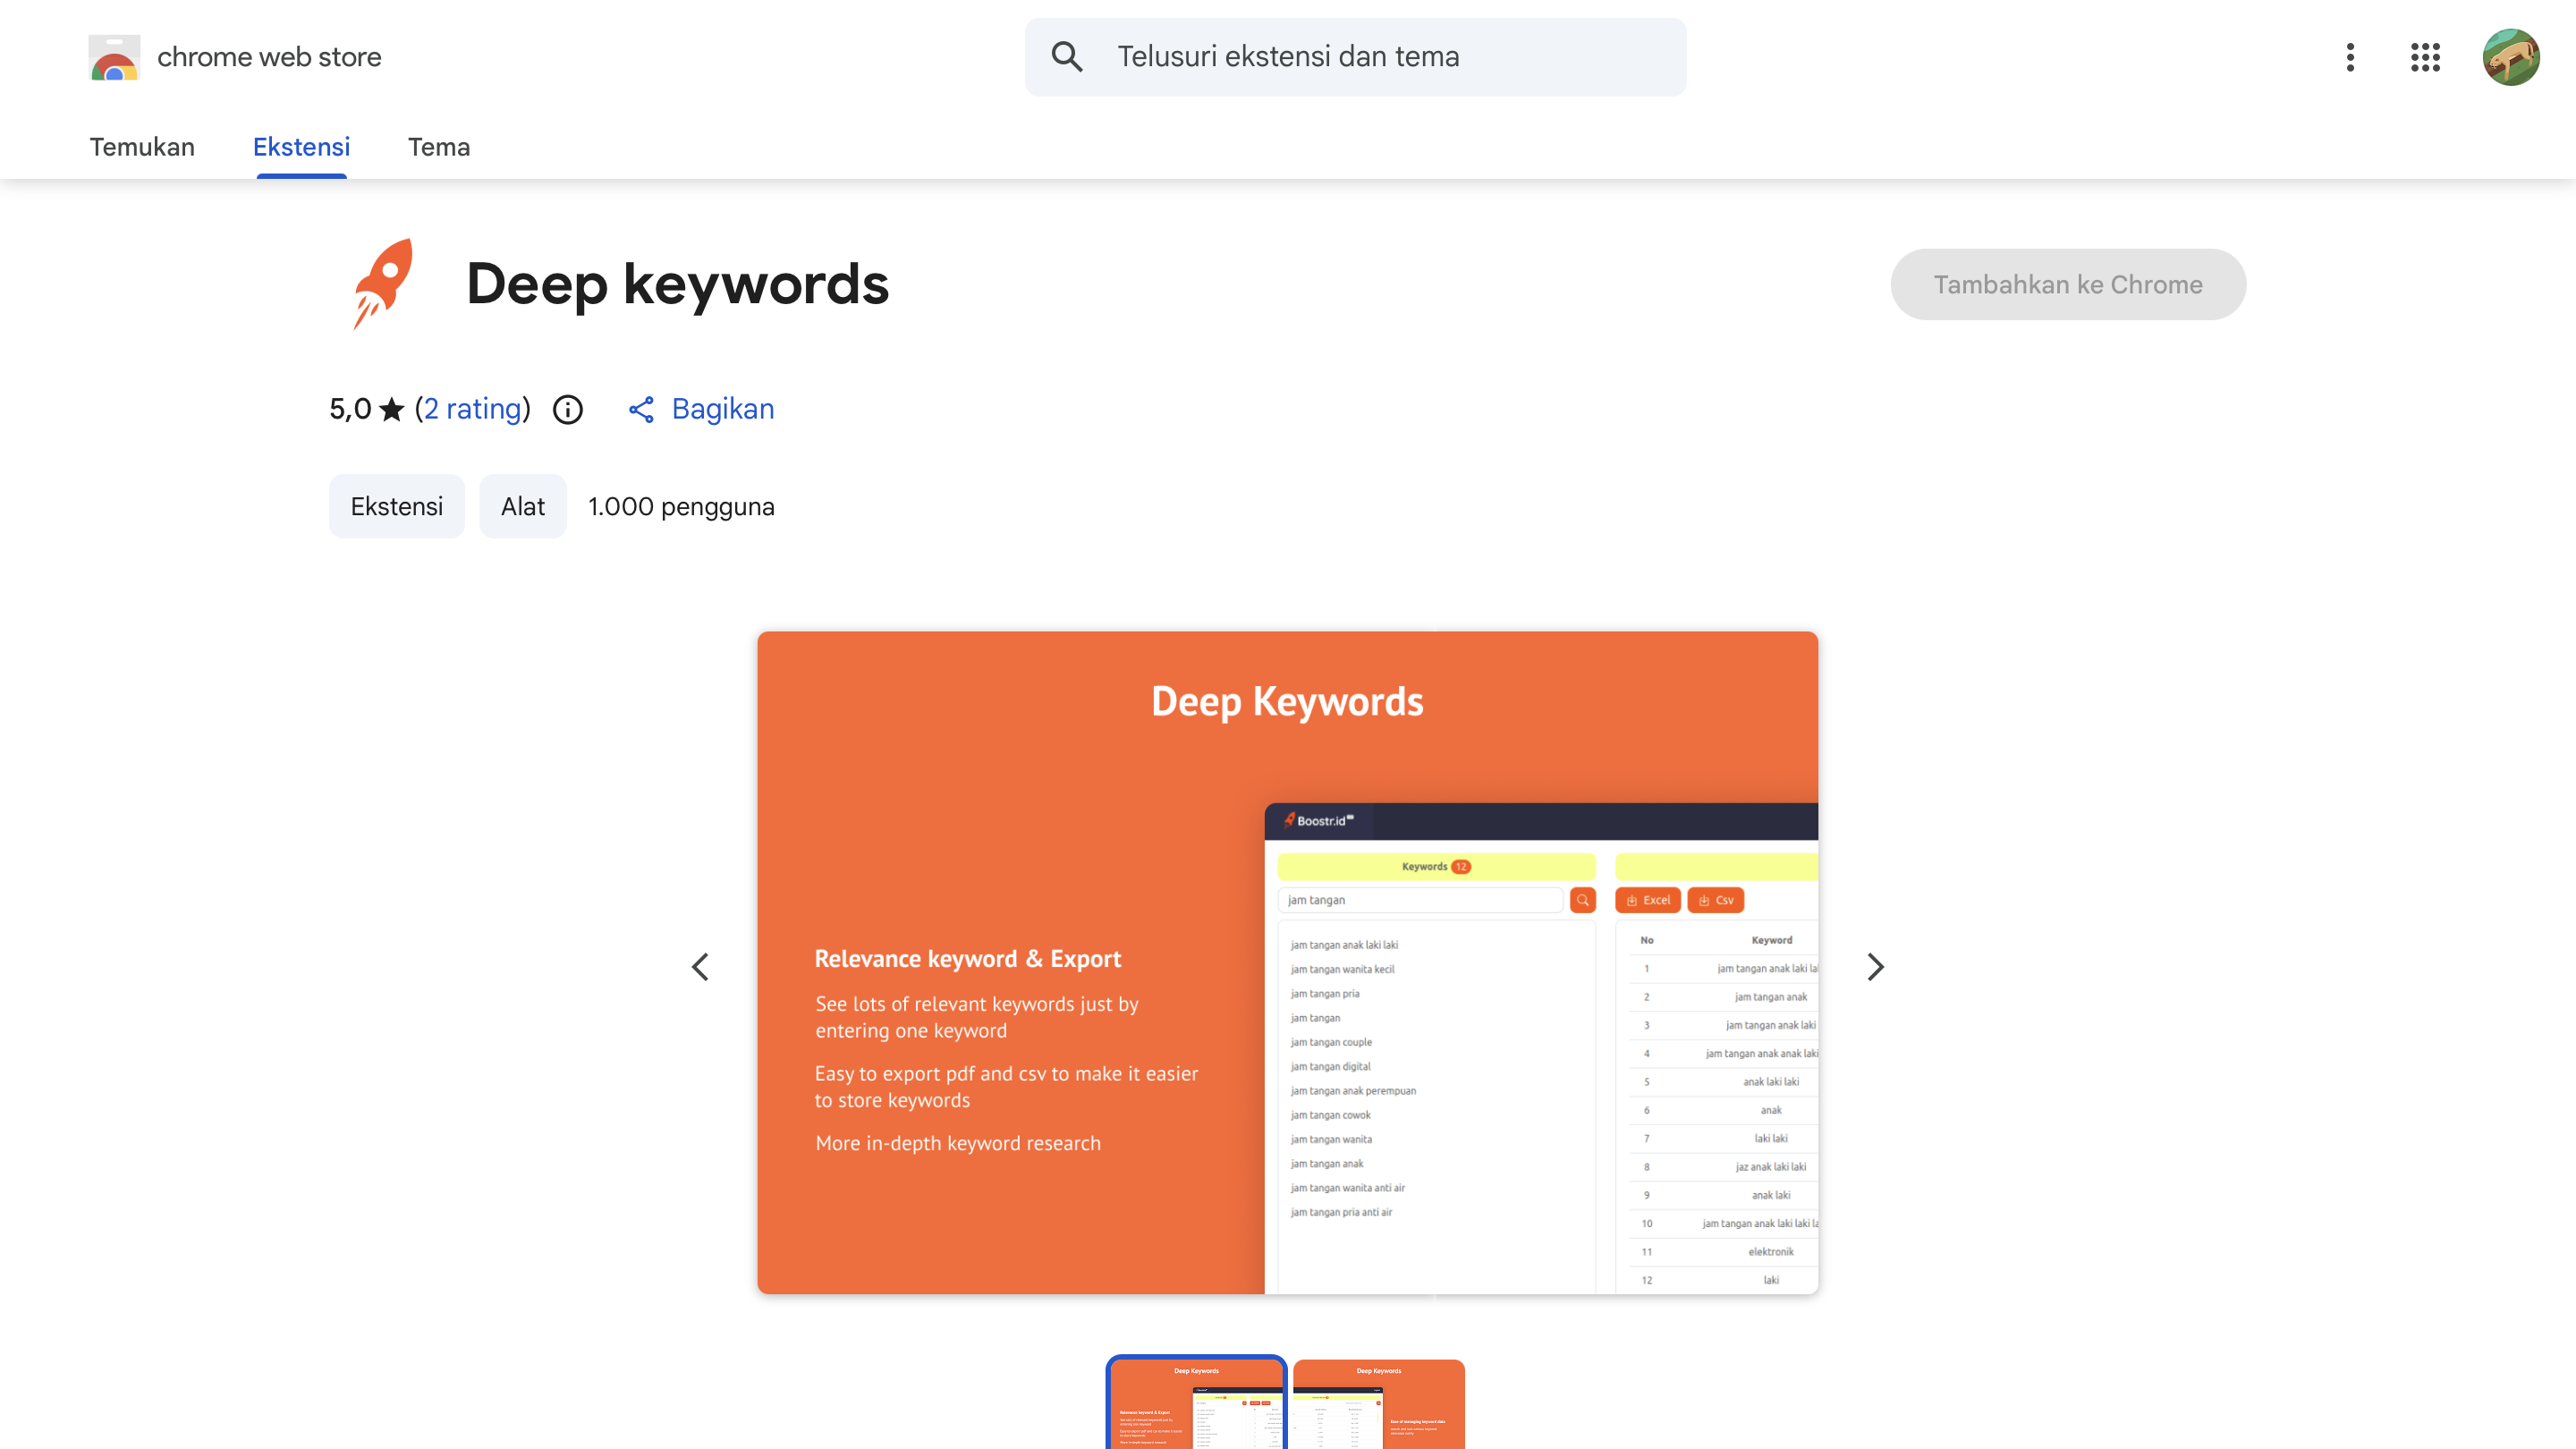Click the Bagikan link
Image resolution: width=2576 pixels, height=1449 pixels.
coord(723,409)
